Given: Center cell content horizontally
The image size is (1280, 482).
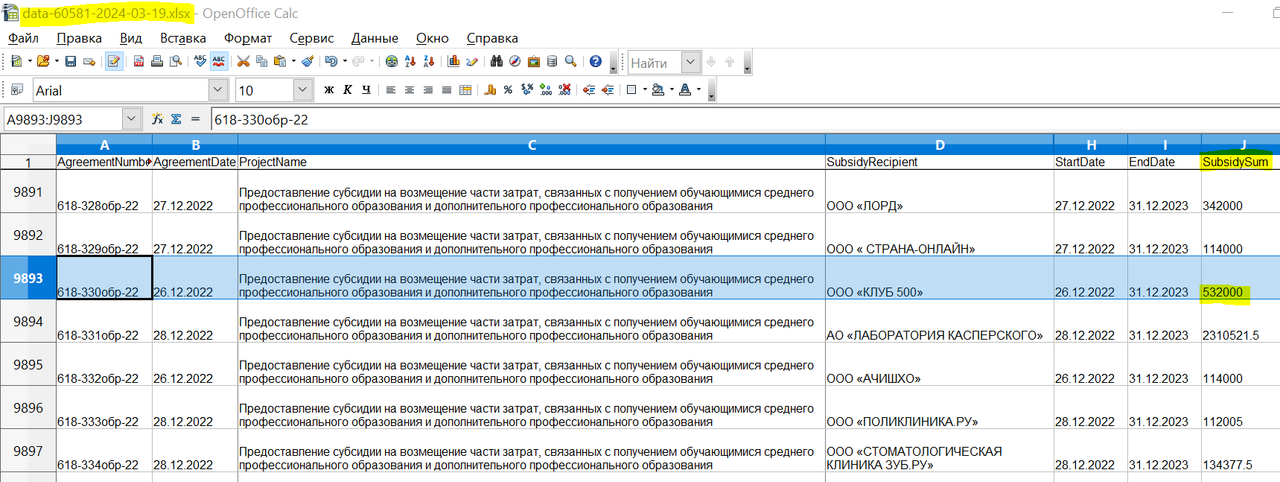Looking at the screenshot, I should click(409, 90).
